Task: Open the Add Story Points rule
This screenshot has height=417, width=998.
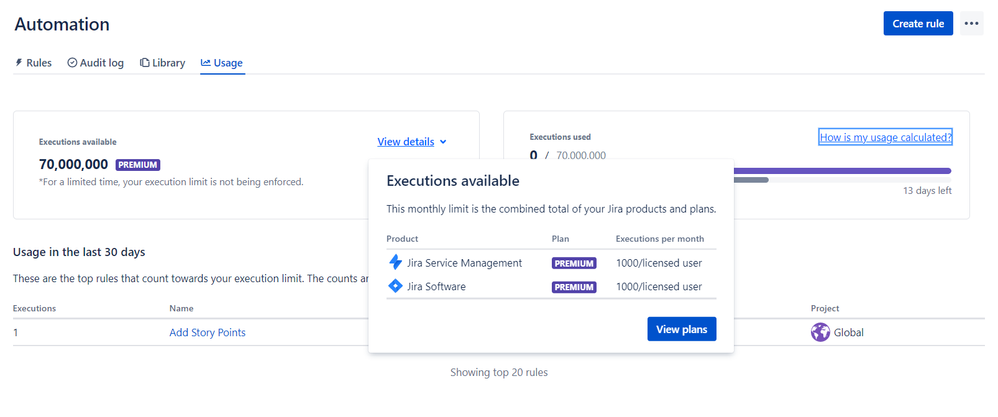Action: pyautogui.click(x=207, y=332)
